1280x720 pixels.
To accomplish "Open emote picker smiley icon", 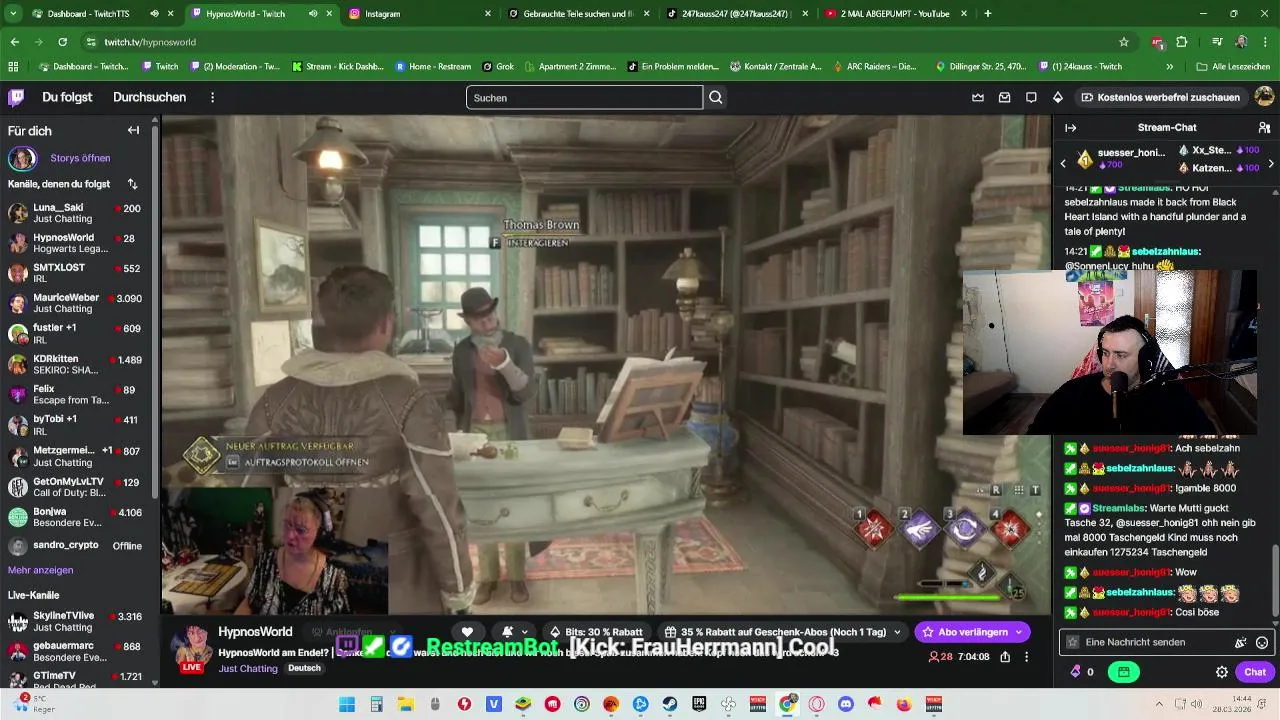I will pyautogui.click(x=1262, y=642).
